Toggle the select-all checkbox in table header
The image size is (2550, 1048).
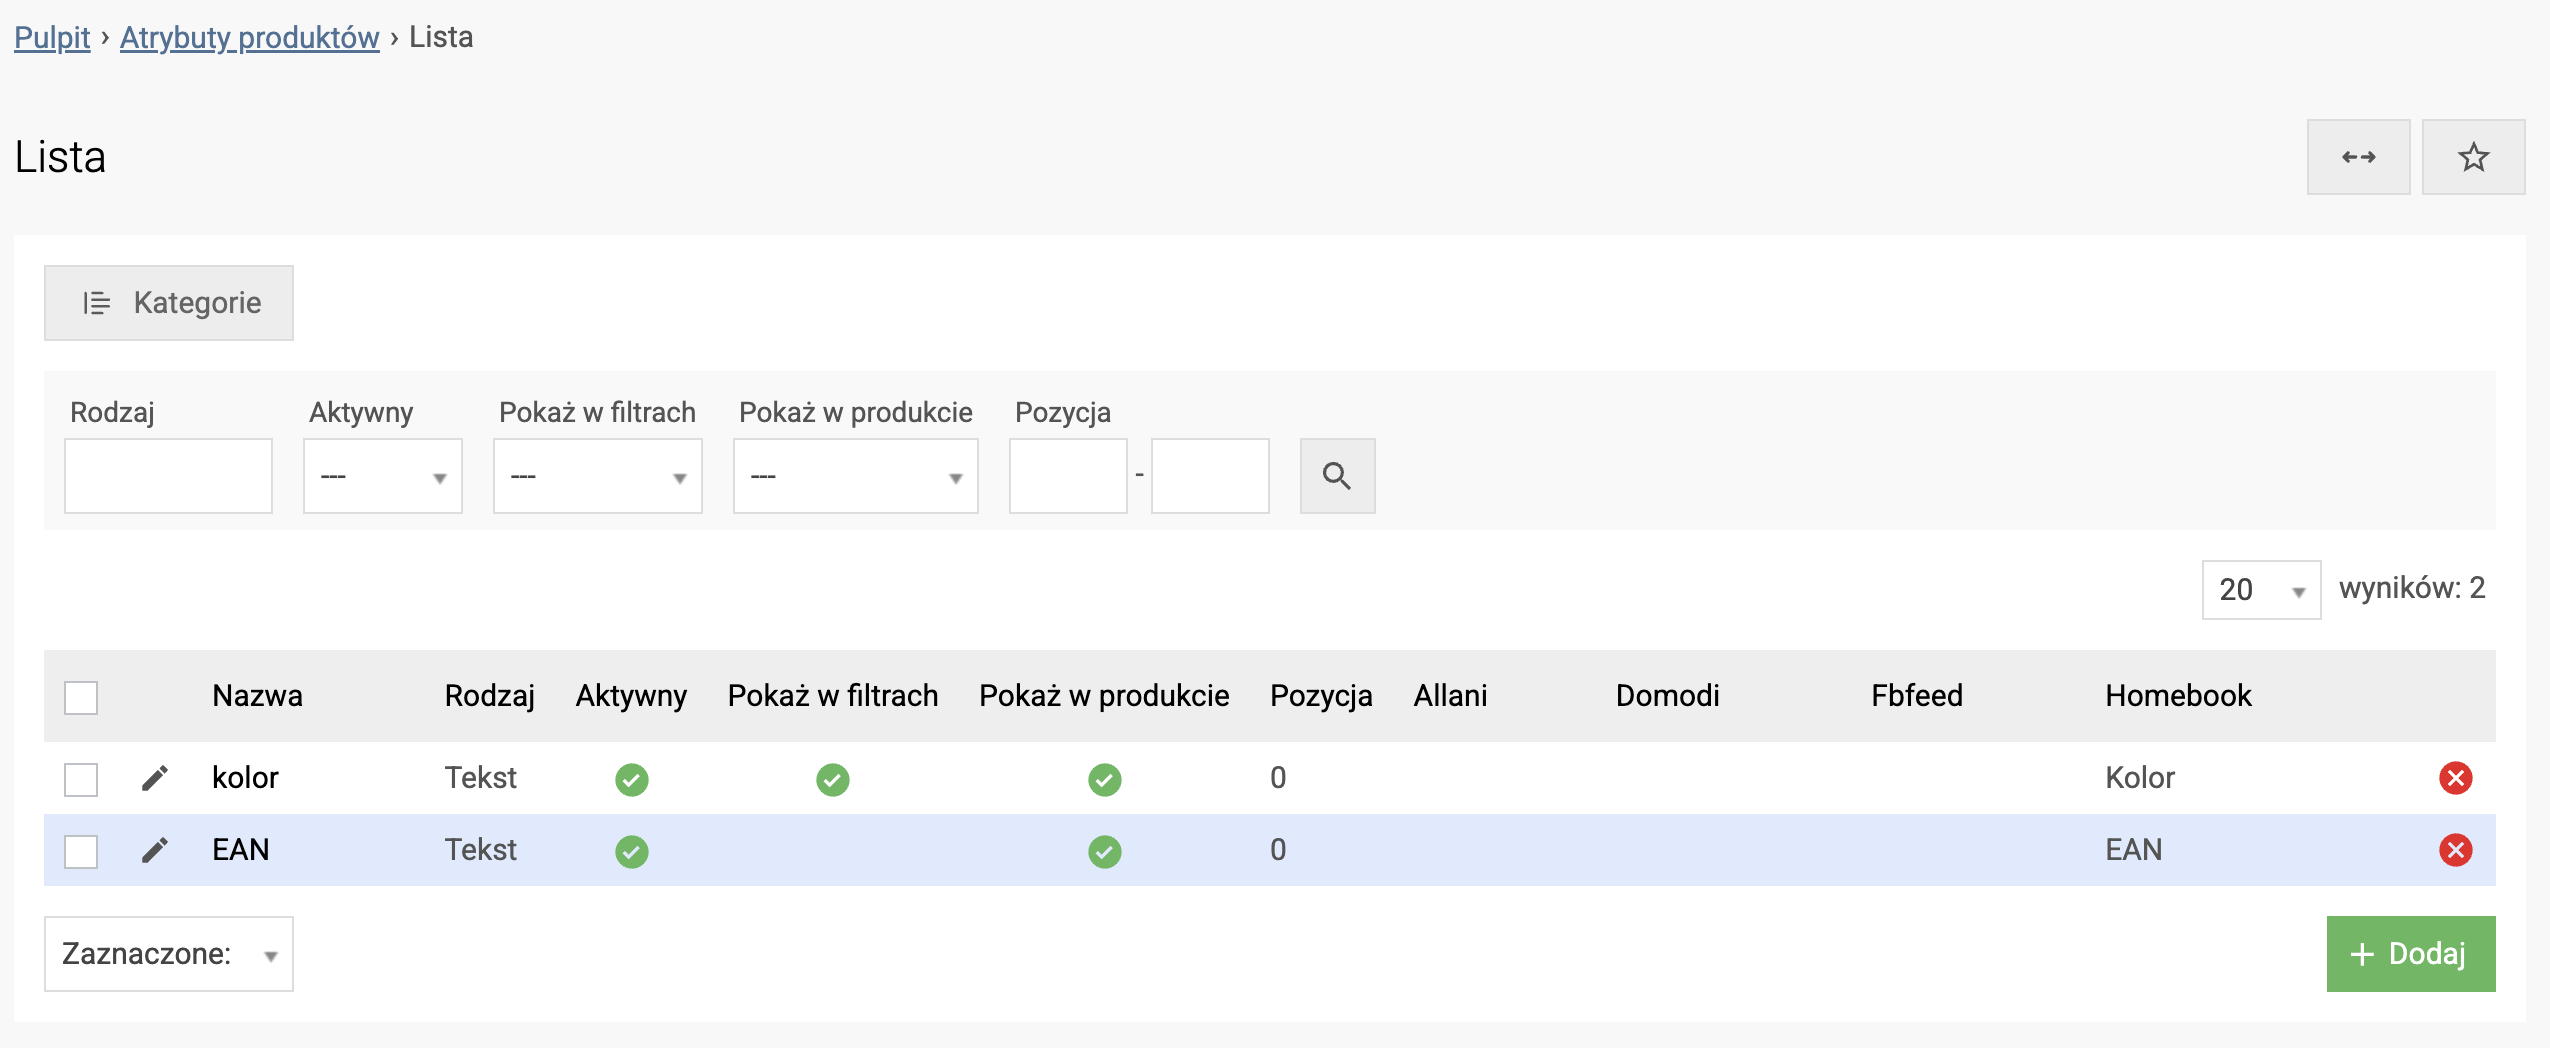[81, 696]
